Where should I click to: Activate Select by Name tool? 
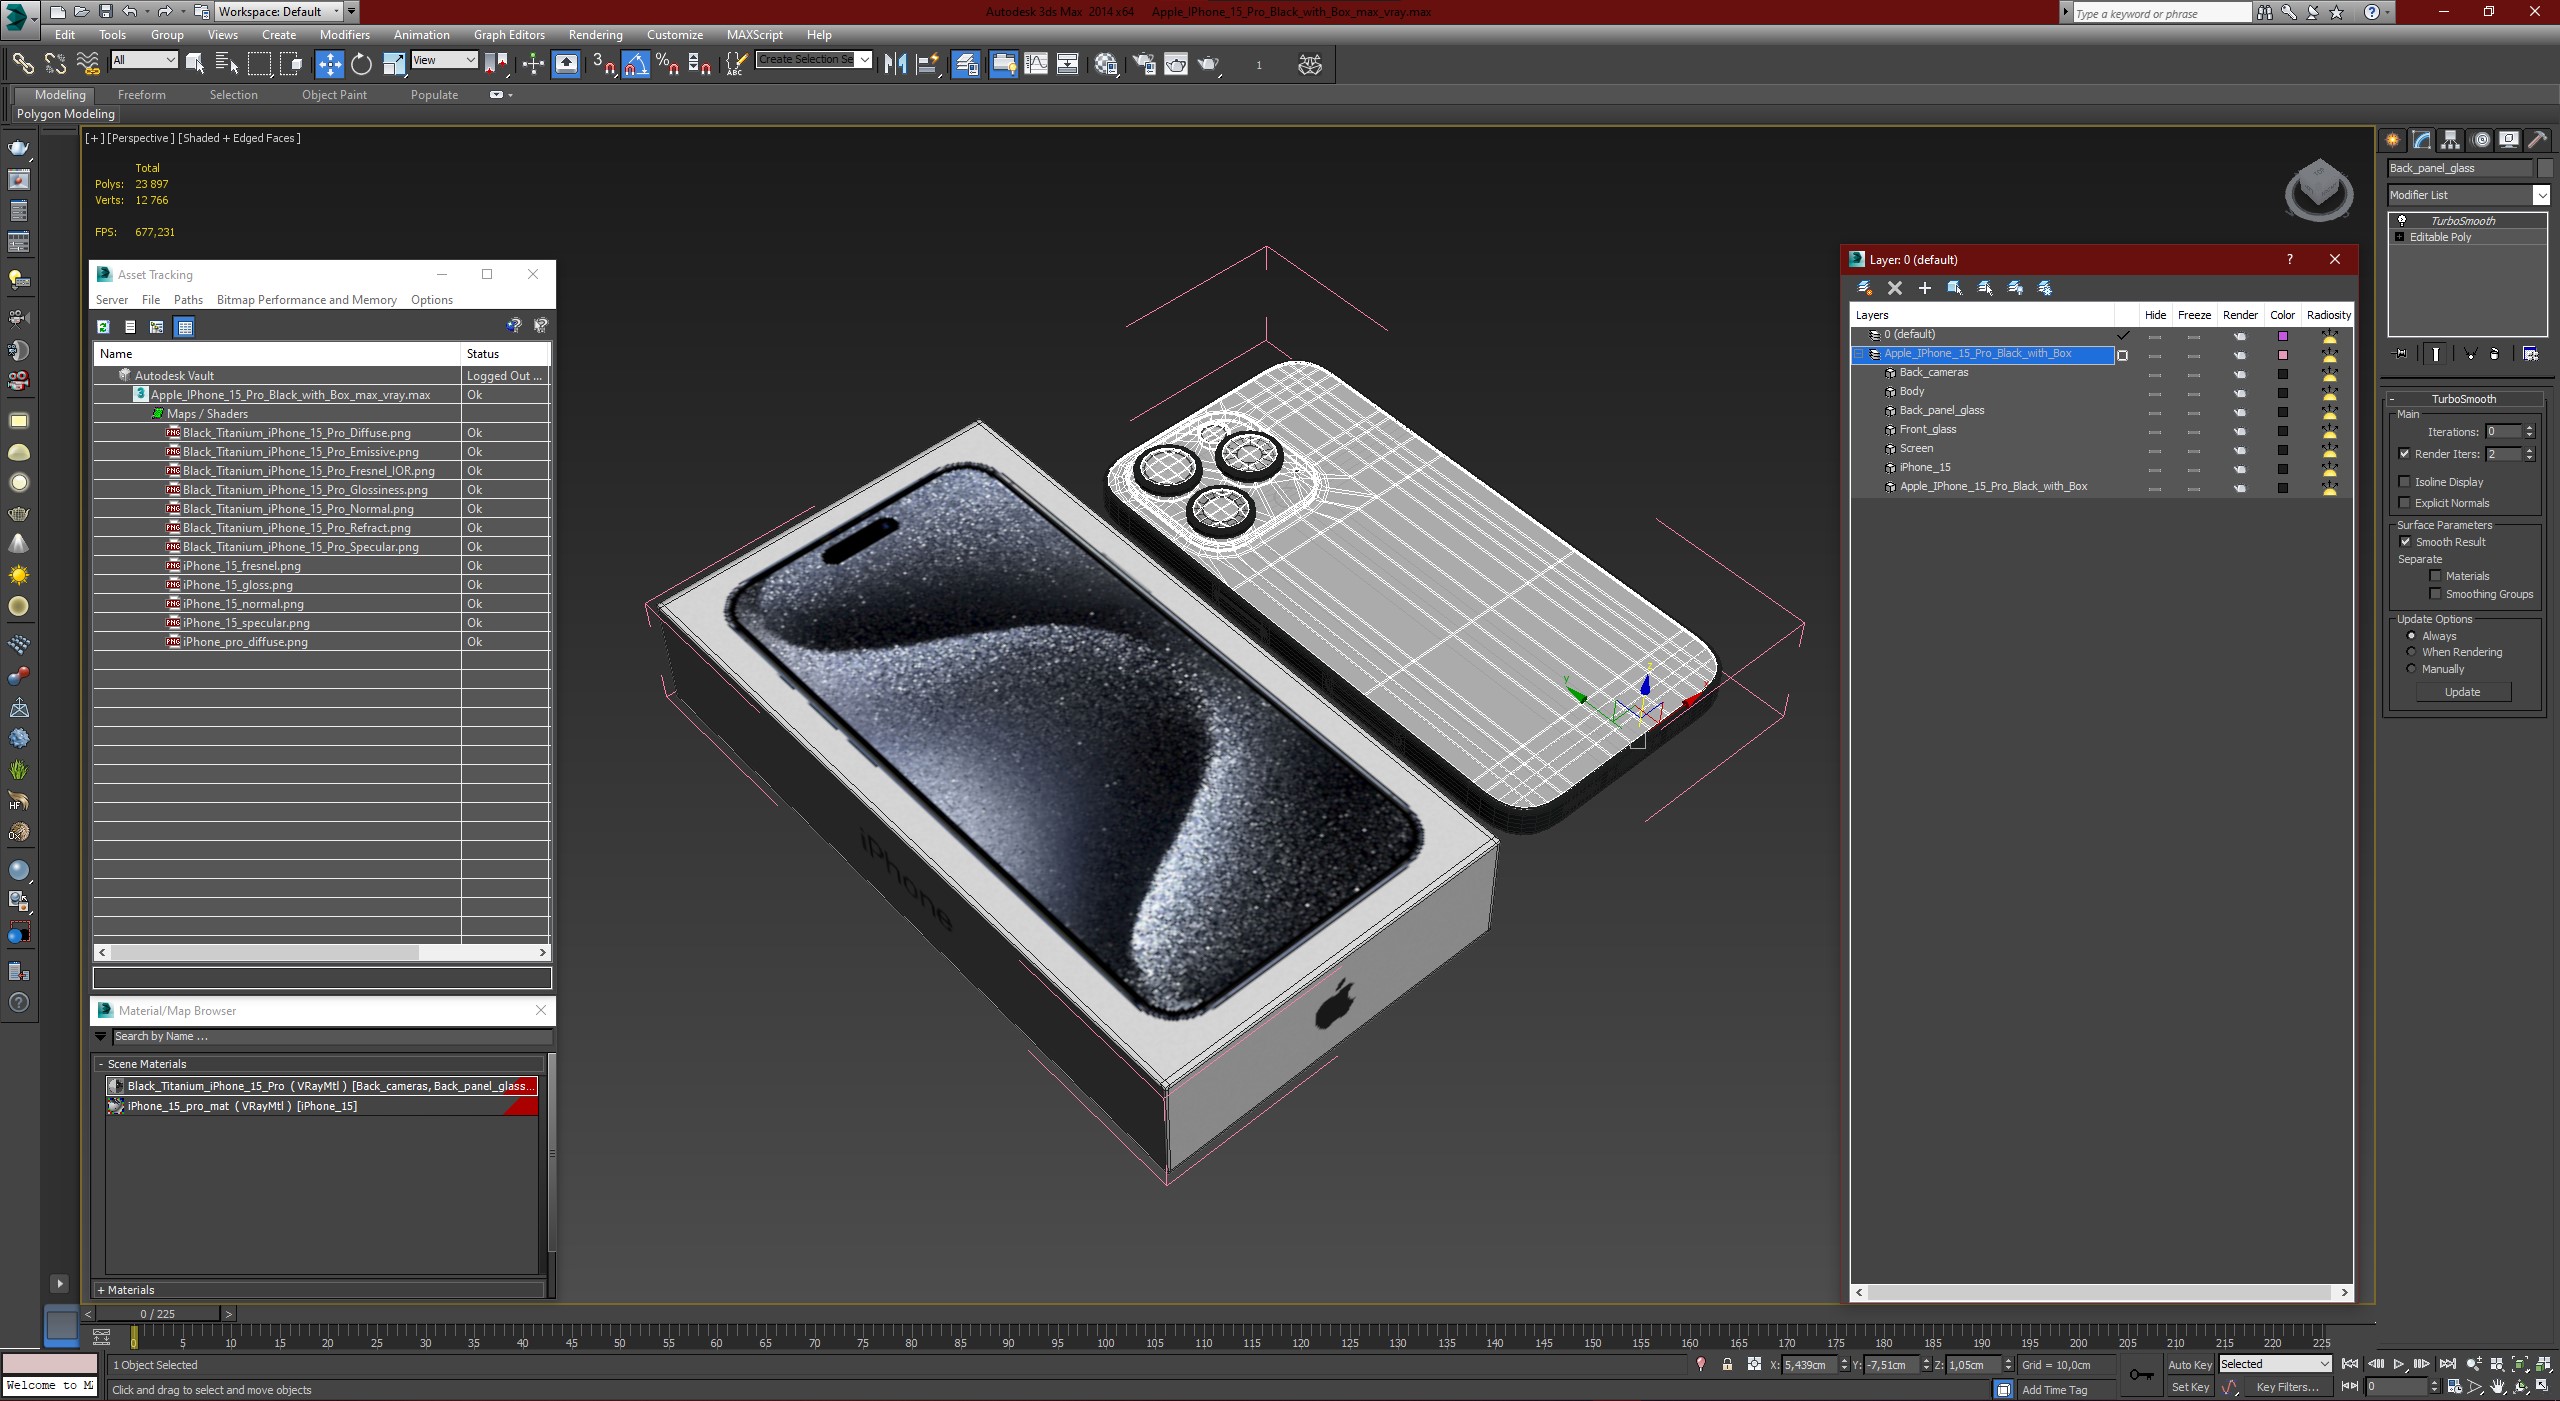pos(227,64)
